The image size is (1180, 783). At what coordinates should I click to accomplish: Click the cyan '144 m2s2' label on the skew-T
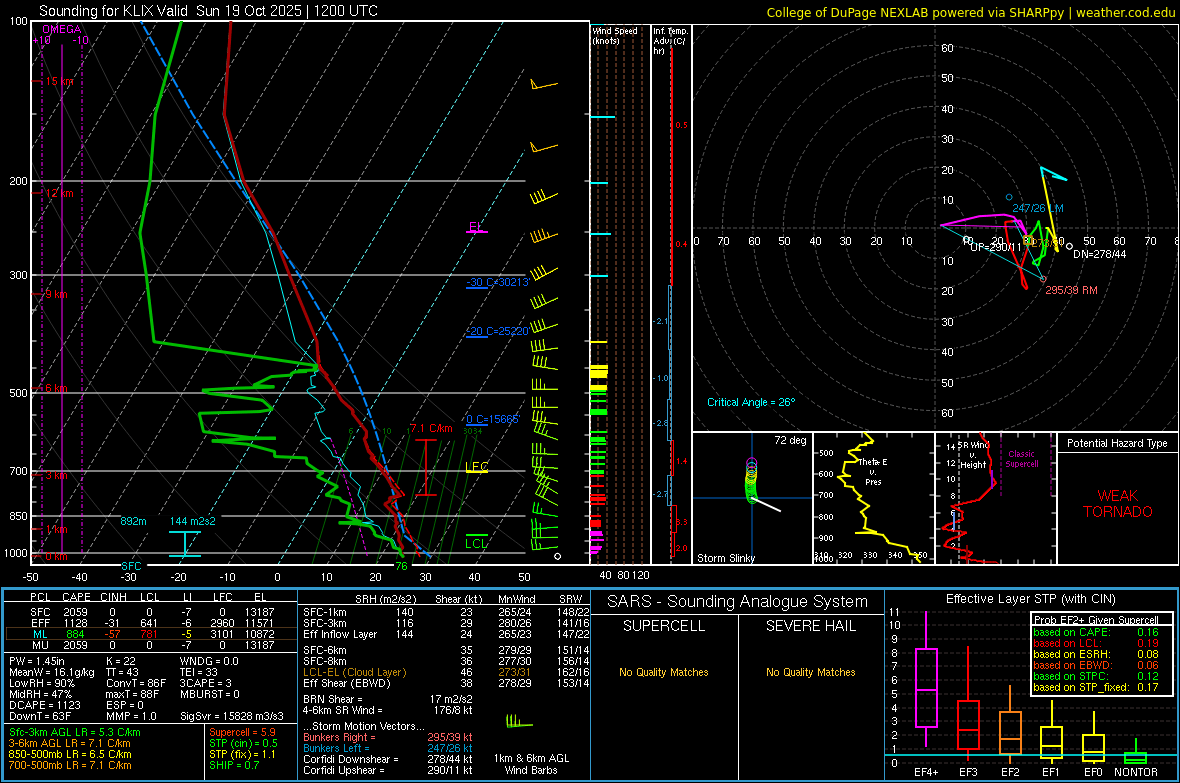click(193, 521)
